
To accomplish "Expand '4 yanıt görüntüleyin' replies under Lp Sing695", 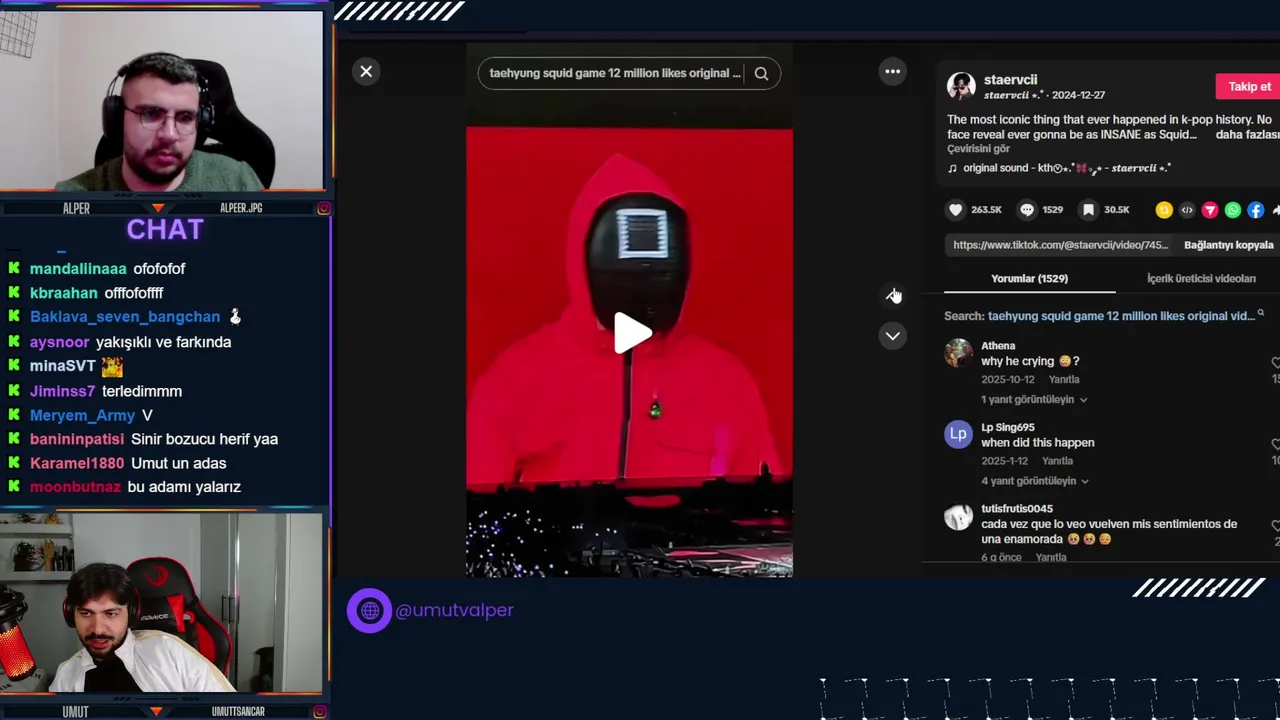I will 1034,481.
